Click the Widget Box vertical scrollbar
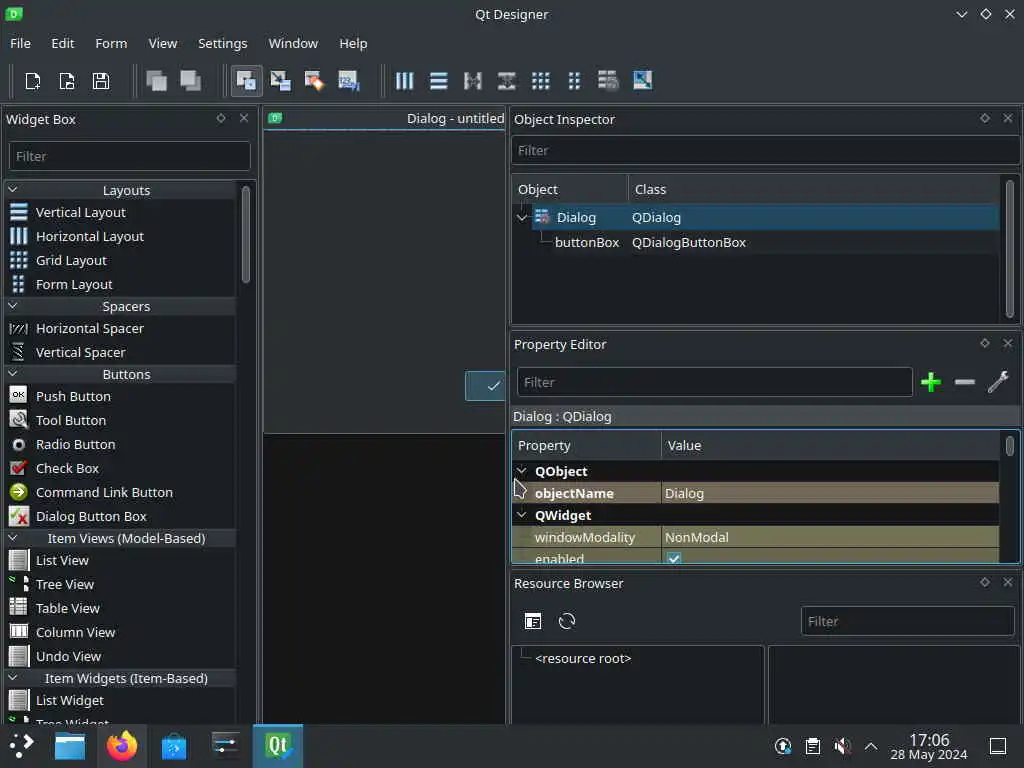Image resolution: width=1024 pixels, height=768 pixels. (246, 235)
